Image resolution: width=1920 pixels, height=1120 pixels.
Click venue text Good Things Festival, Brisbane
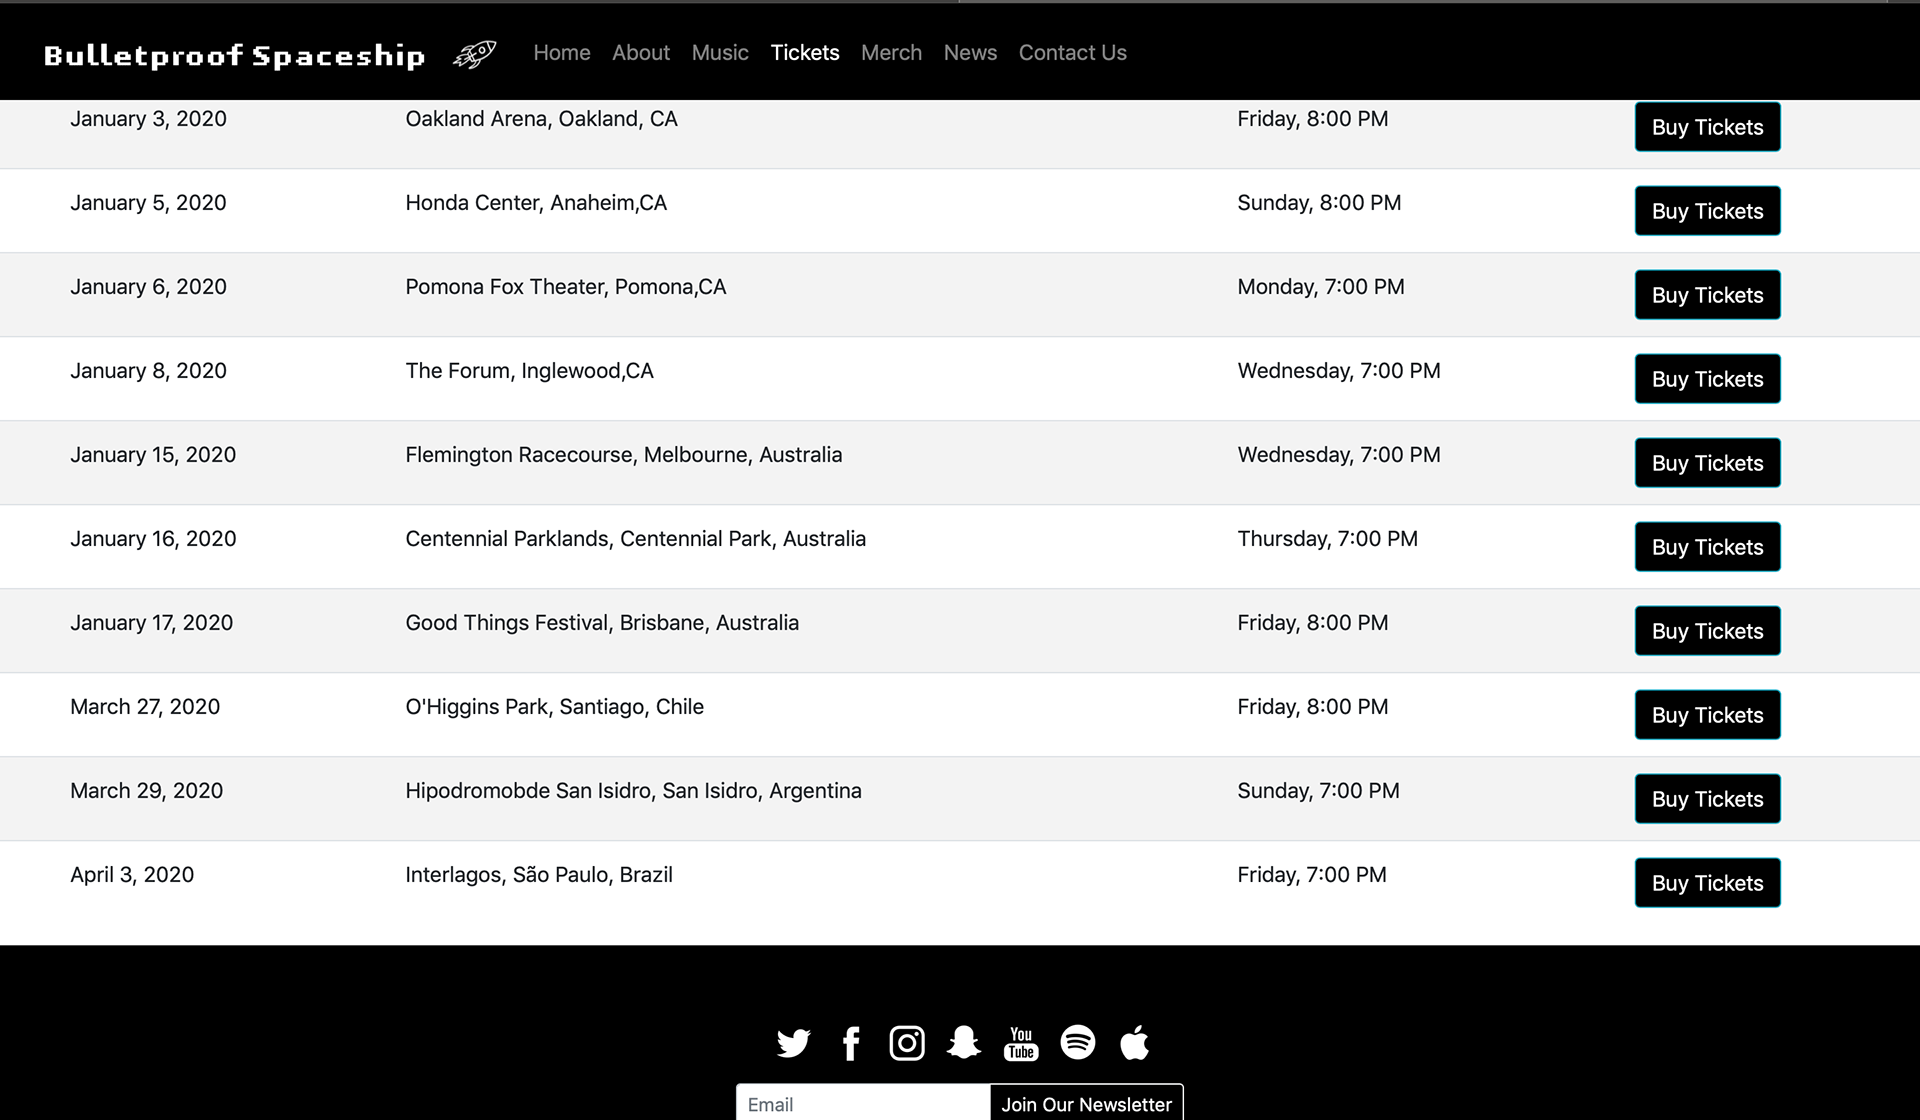(x=602, y=623)
